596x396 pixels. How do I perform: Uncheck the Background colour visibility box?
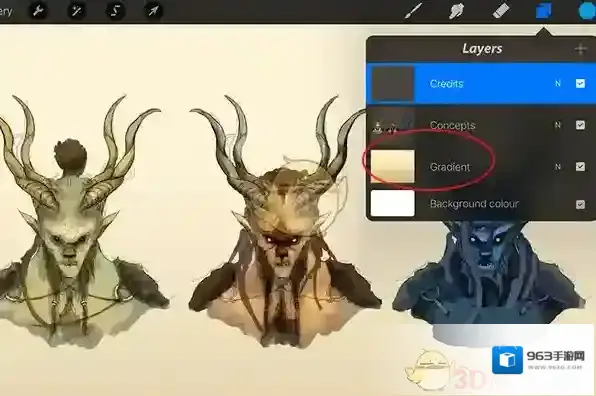point(580,204)
